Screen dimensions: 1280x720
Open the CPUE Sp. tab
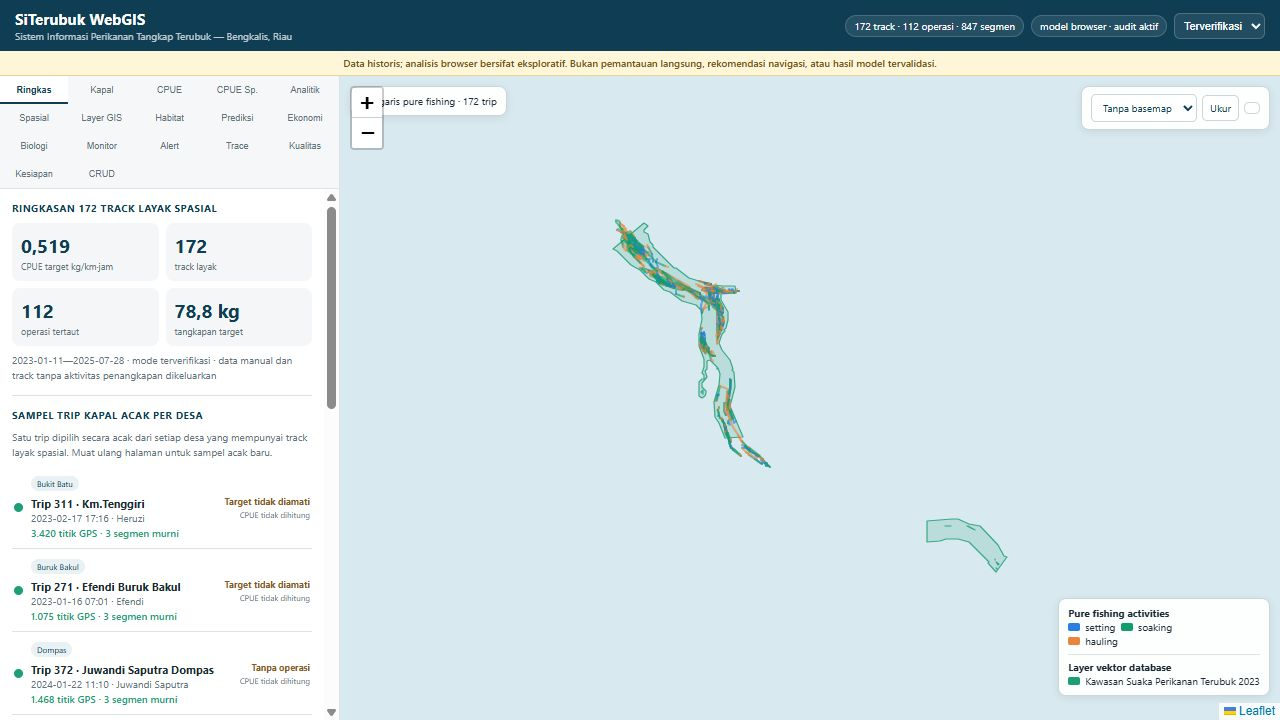click(x=237, y=90)
